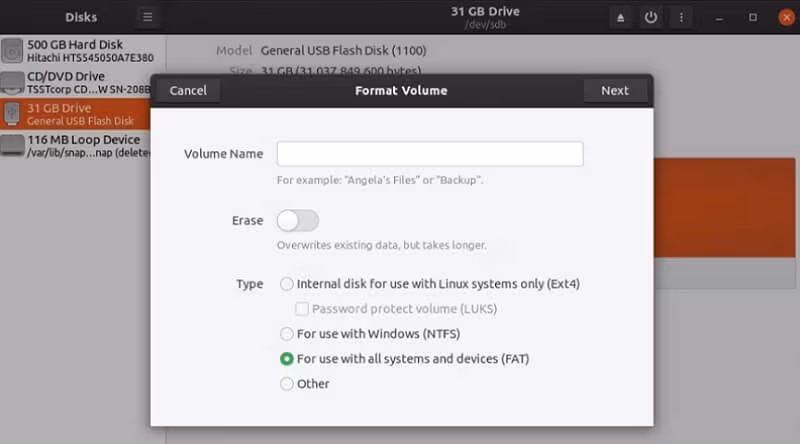Screen dimensions: 800x444
Task: Select the CD/DVD Drive icon
Action: tap(13, 82)
